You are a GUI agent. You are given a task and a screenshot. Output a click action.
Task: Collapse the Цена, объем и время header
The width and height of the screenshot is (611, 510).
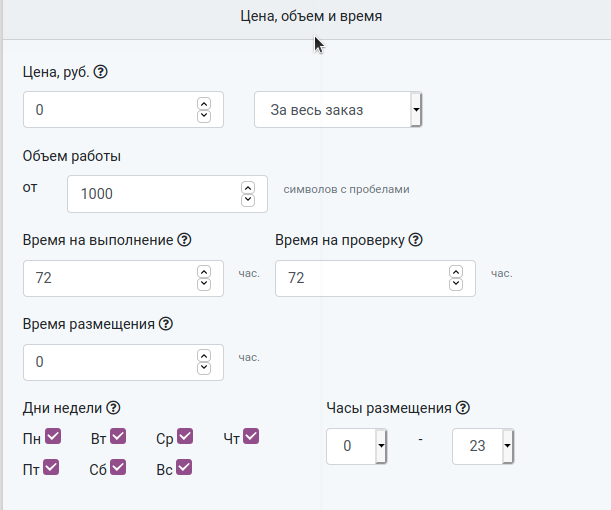311,16
